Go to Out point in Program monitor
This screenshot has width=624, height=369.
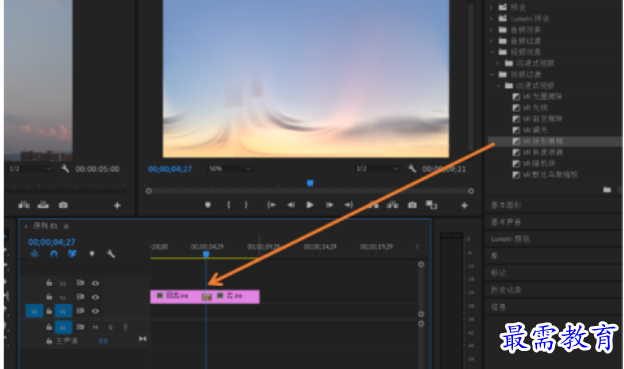(349, 205)
